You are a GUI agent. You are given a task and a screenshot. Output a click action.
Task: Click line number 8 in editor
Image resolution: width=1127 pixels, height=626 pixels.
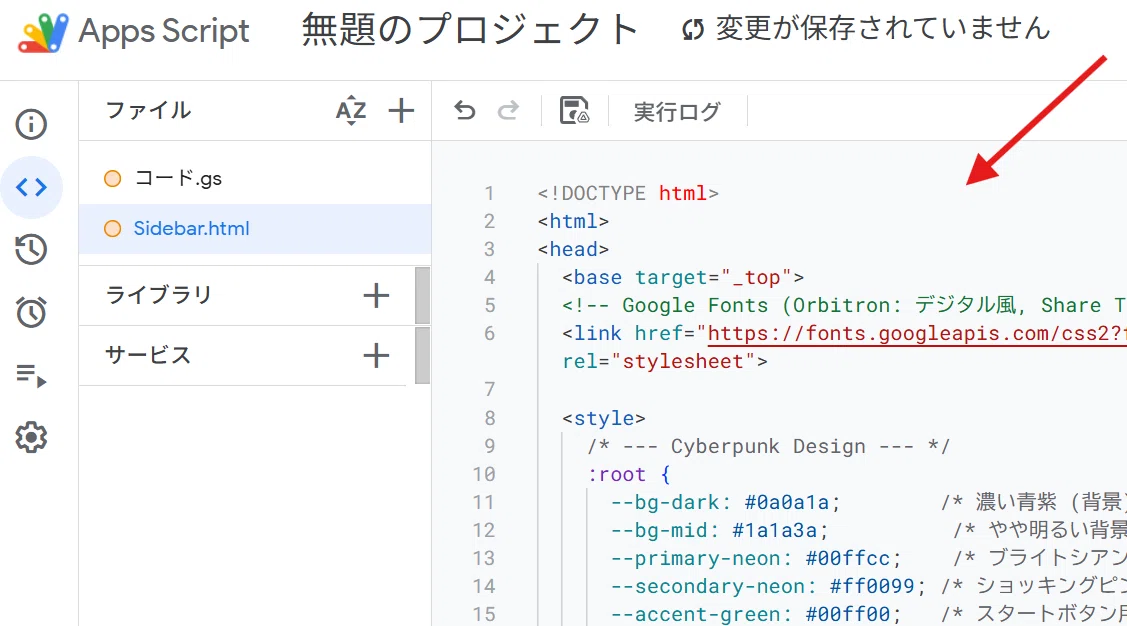[489, 418]
